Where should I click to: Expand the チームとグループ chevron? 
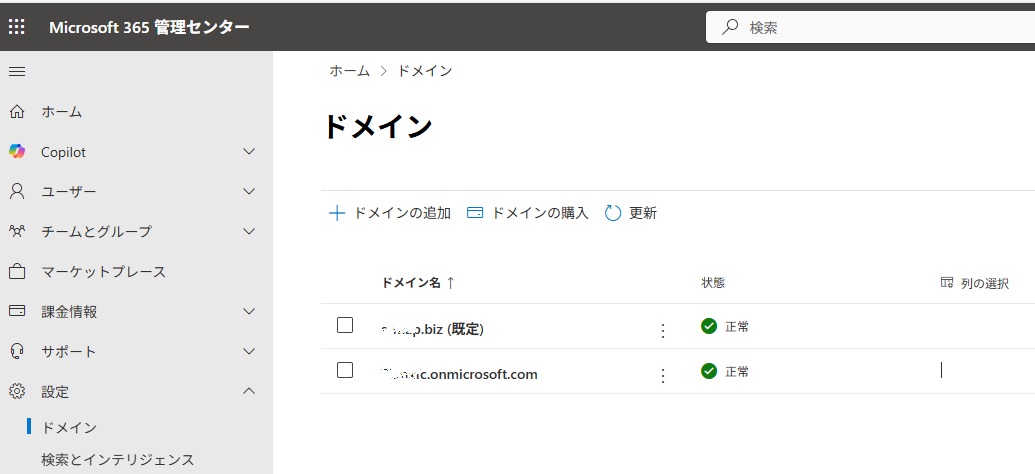pyautogui.click(x=249, y=231)
